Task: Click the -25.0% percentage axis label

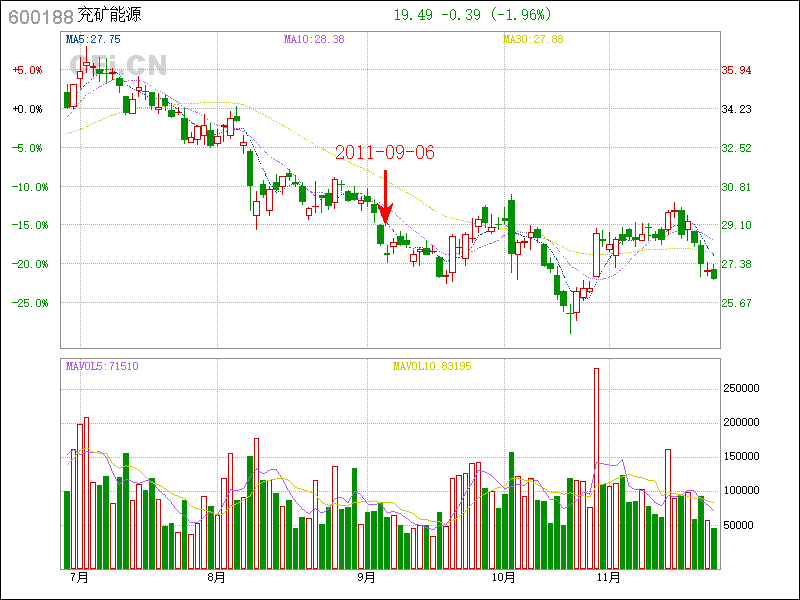Action: (26, 303)
